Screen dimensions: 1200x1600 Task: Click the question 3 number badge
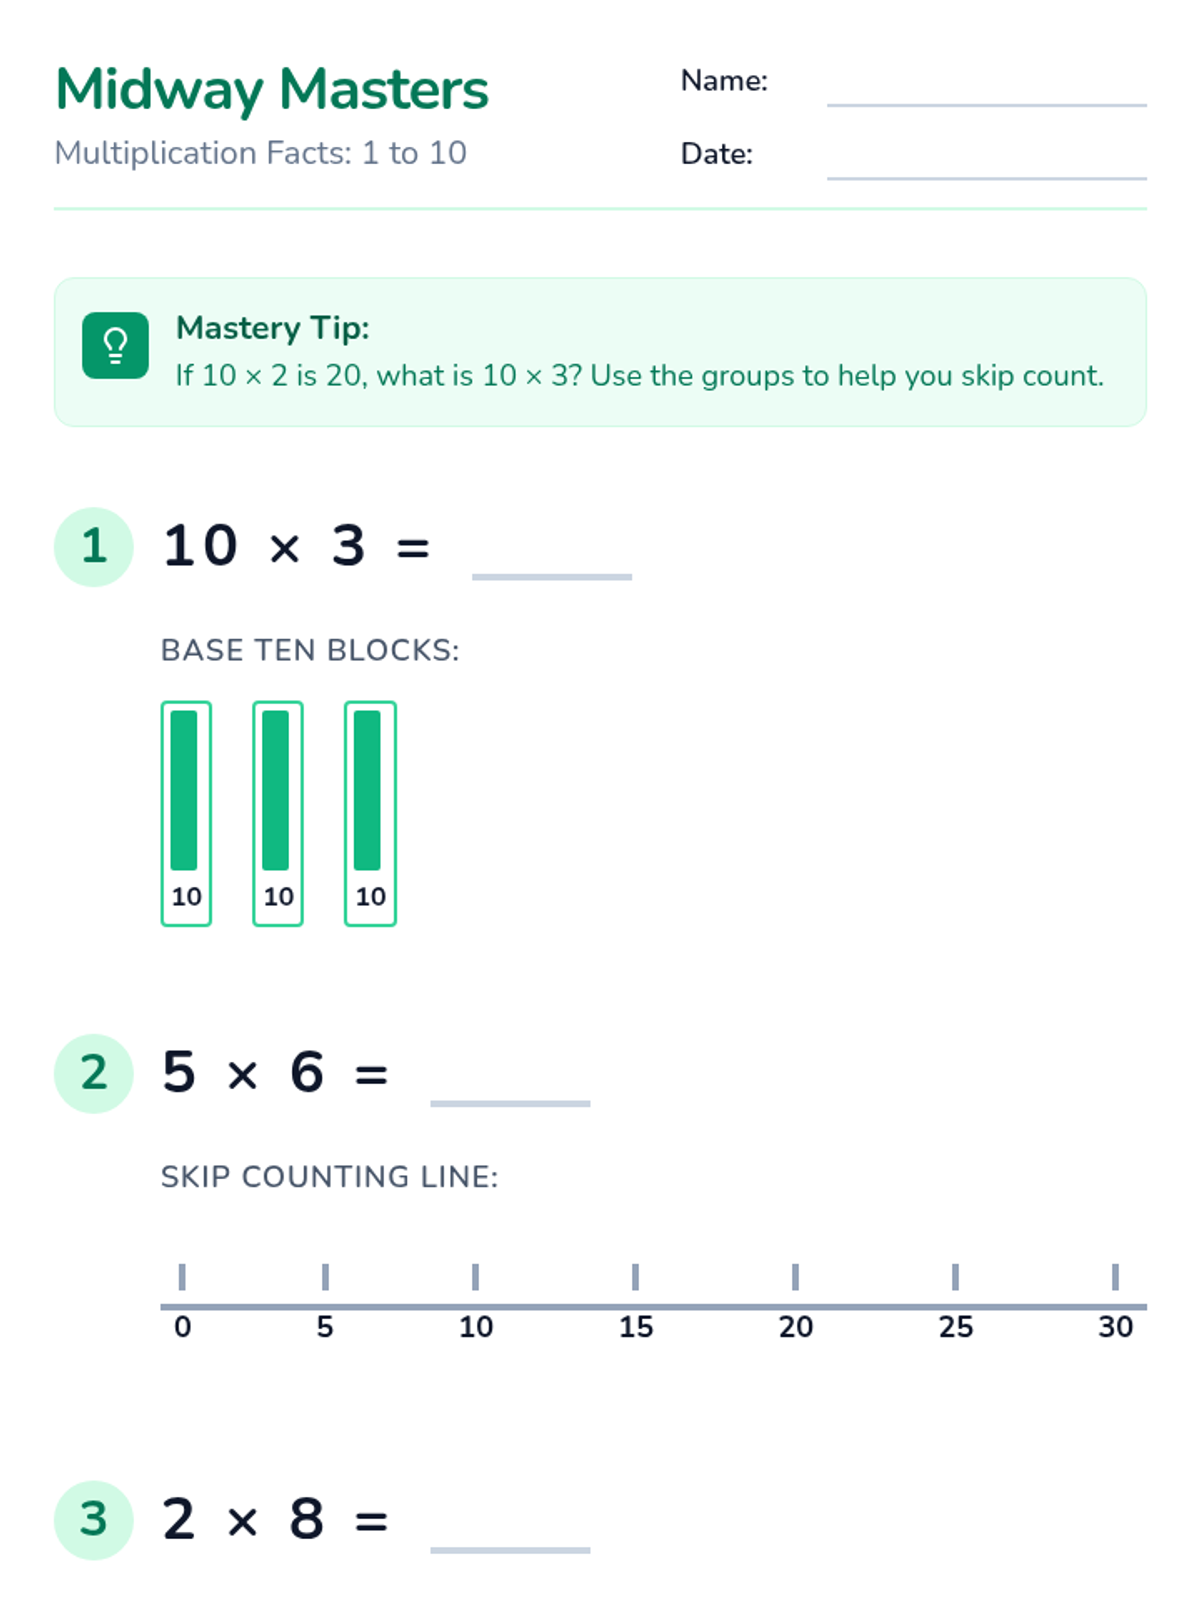point(94,1520)
